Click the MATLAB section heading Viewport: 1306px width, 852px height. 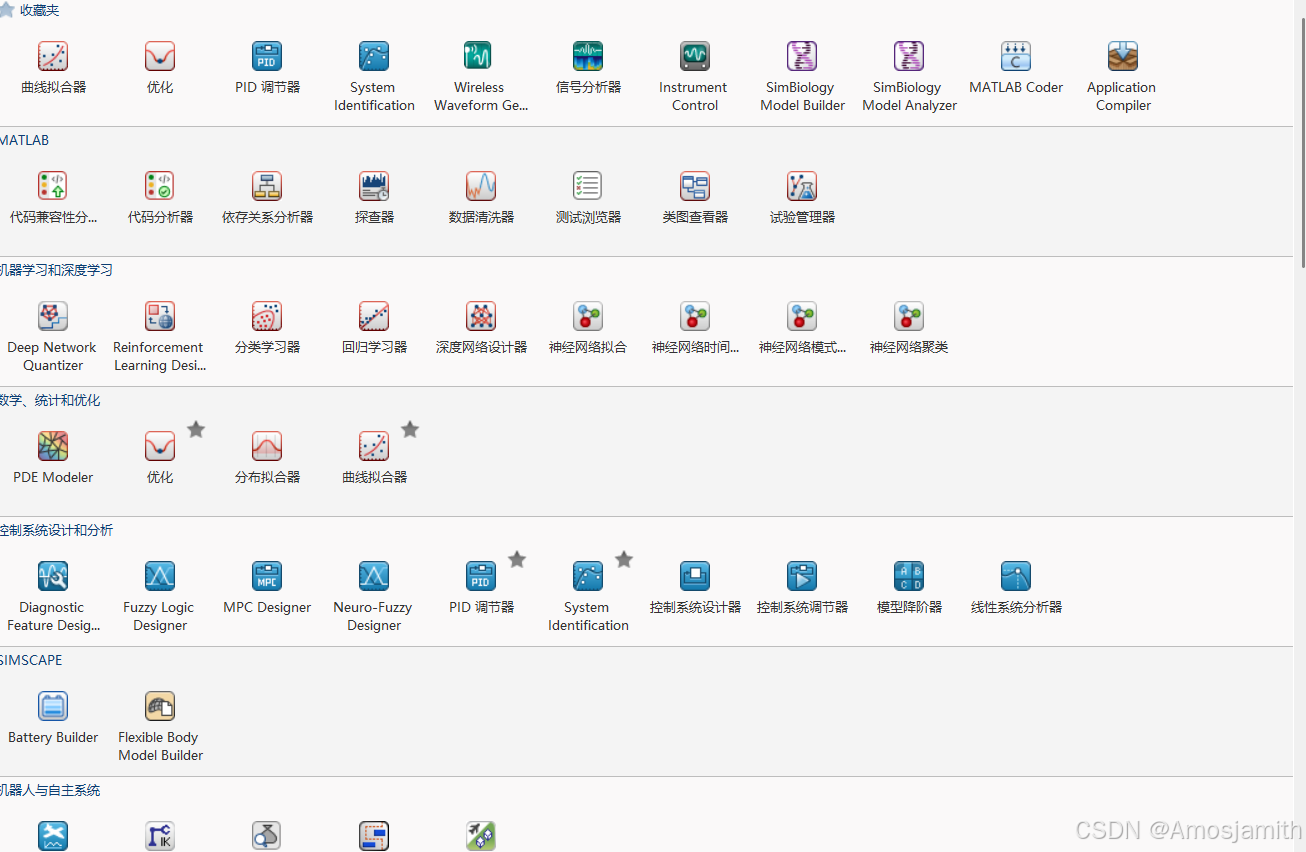(24, 140)
